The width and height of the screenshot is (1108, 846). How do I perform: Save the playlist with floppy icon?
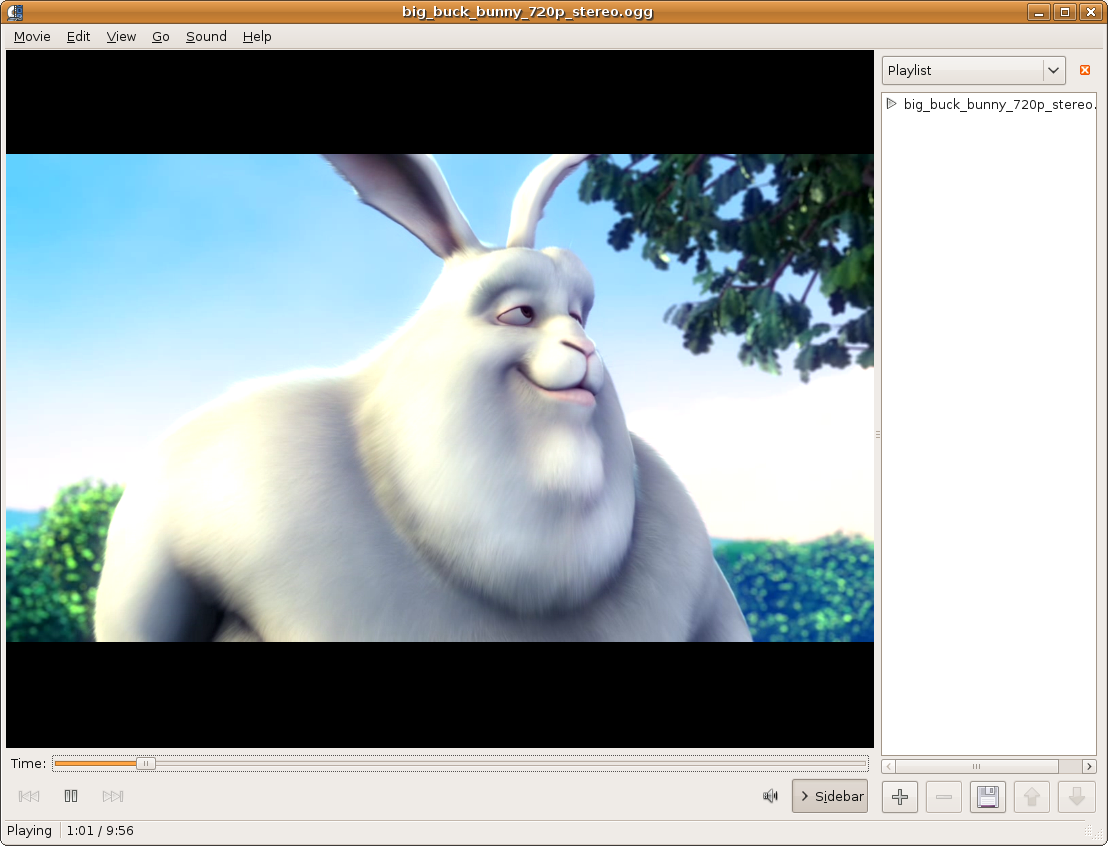click(x=987, y=797)
